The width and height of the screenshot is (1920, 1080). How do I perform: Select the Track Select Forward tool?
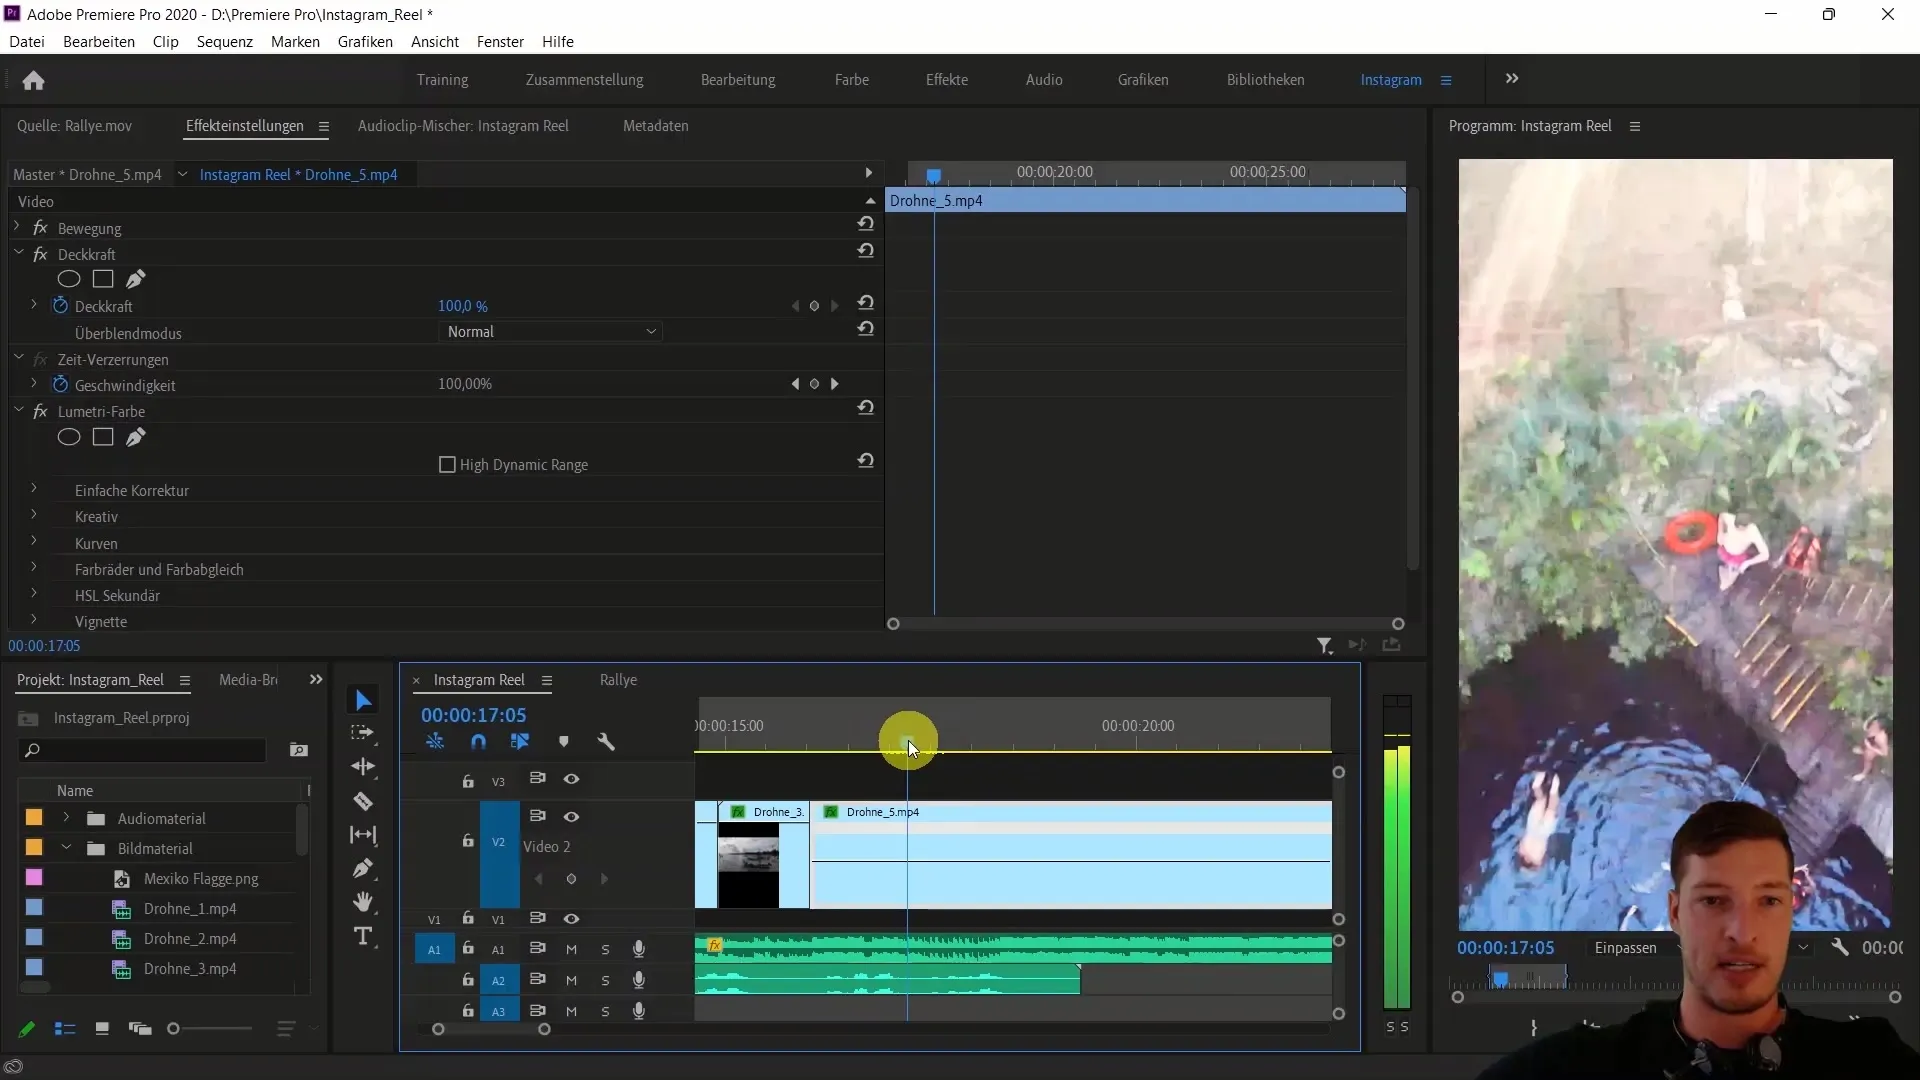pyautogui.click(x=363, y=733)
